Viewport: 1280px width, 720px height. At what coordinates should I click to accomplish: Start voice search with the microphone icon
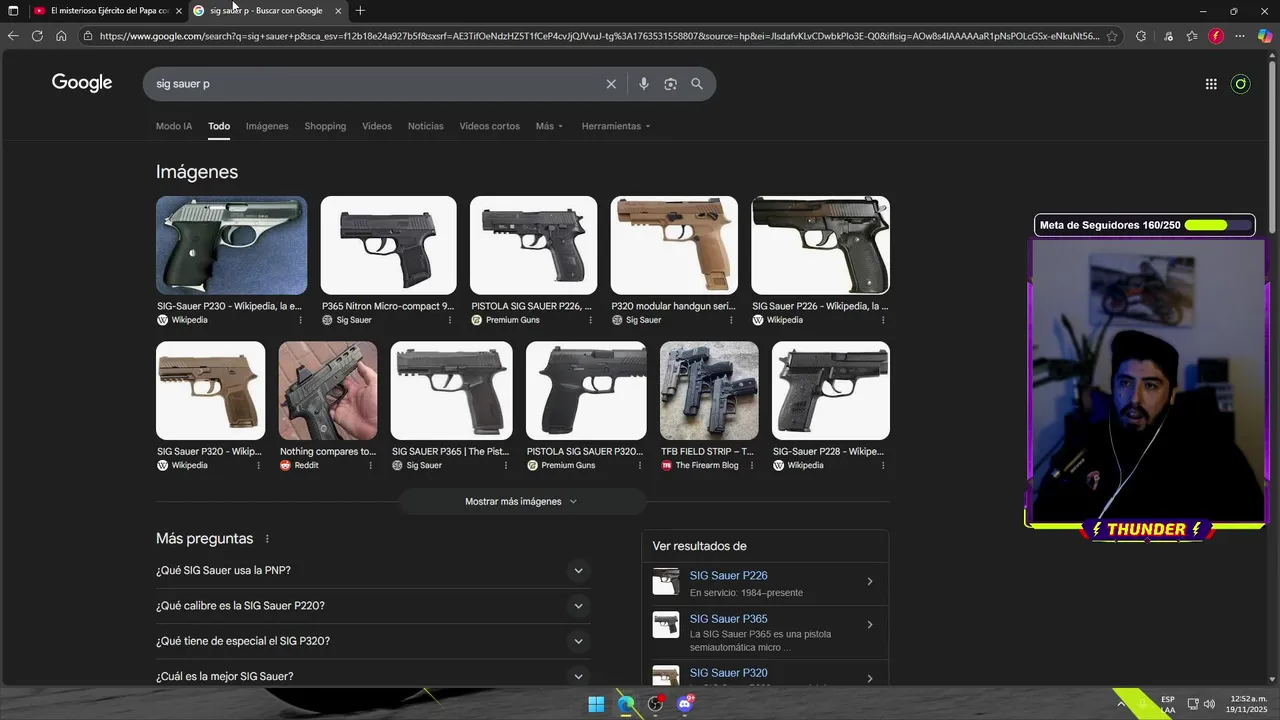644,84
